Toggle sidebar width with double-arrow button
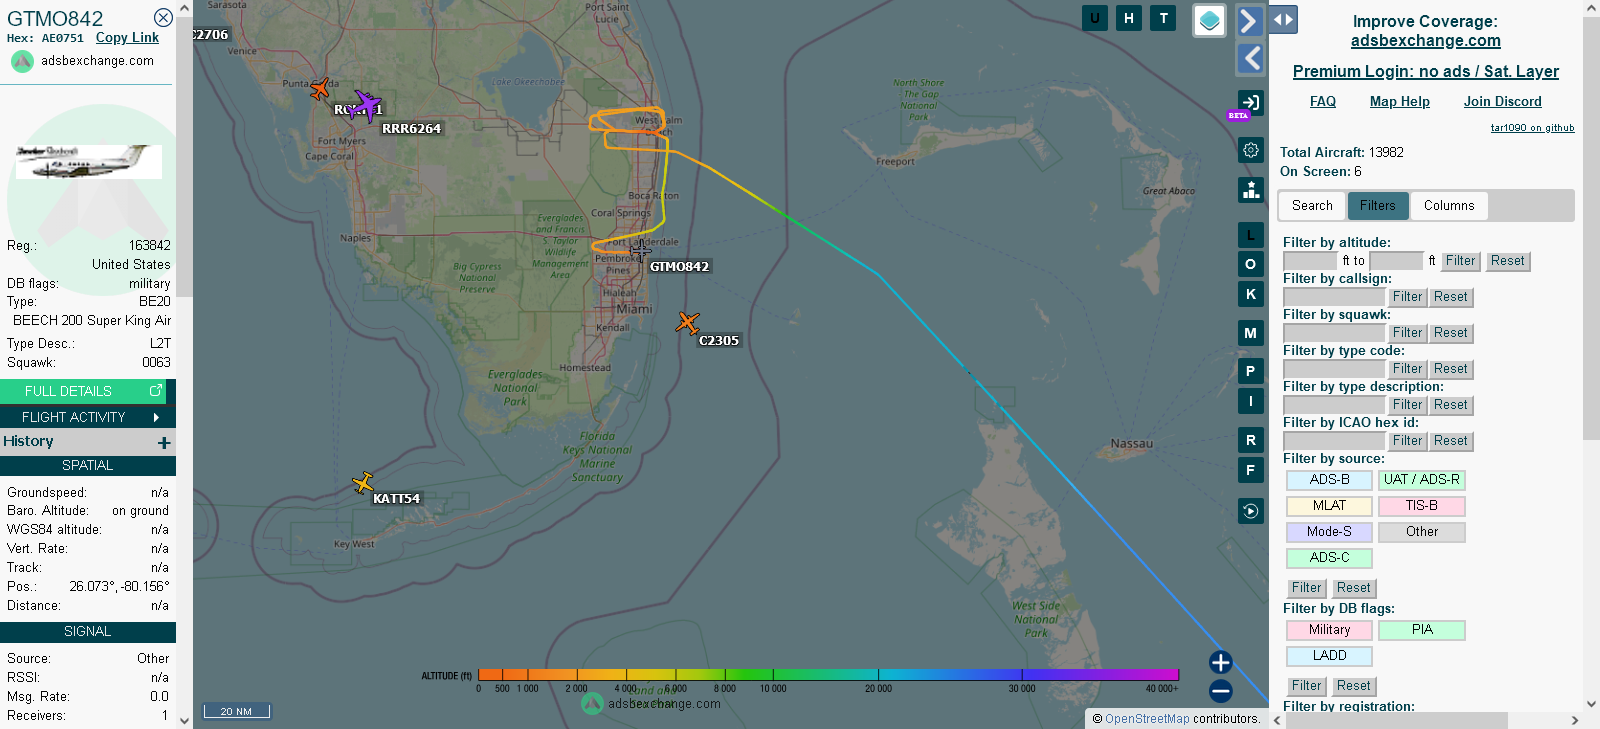This screenshot has width=1600, height=729. pyautogui.click(x=1283, y=19)
